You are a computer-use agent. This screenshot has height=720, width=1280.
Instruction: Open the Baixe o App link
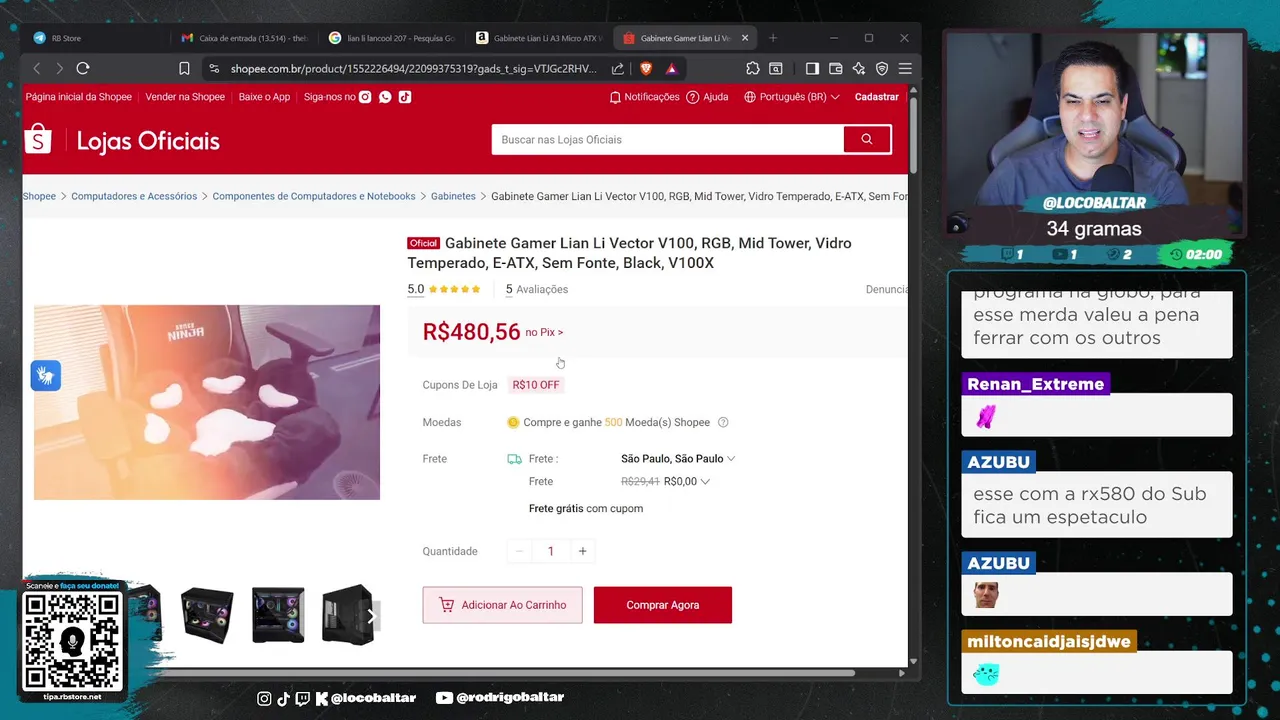(264, 97)
